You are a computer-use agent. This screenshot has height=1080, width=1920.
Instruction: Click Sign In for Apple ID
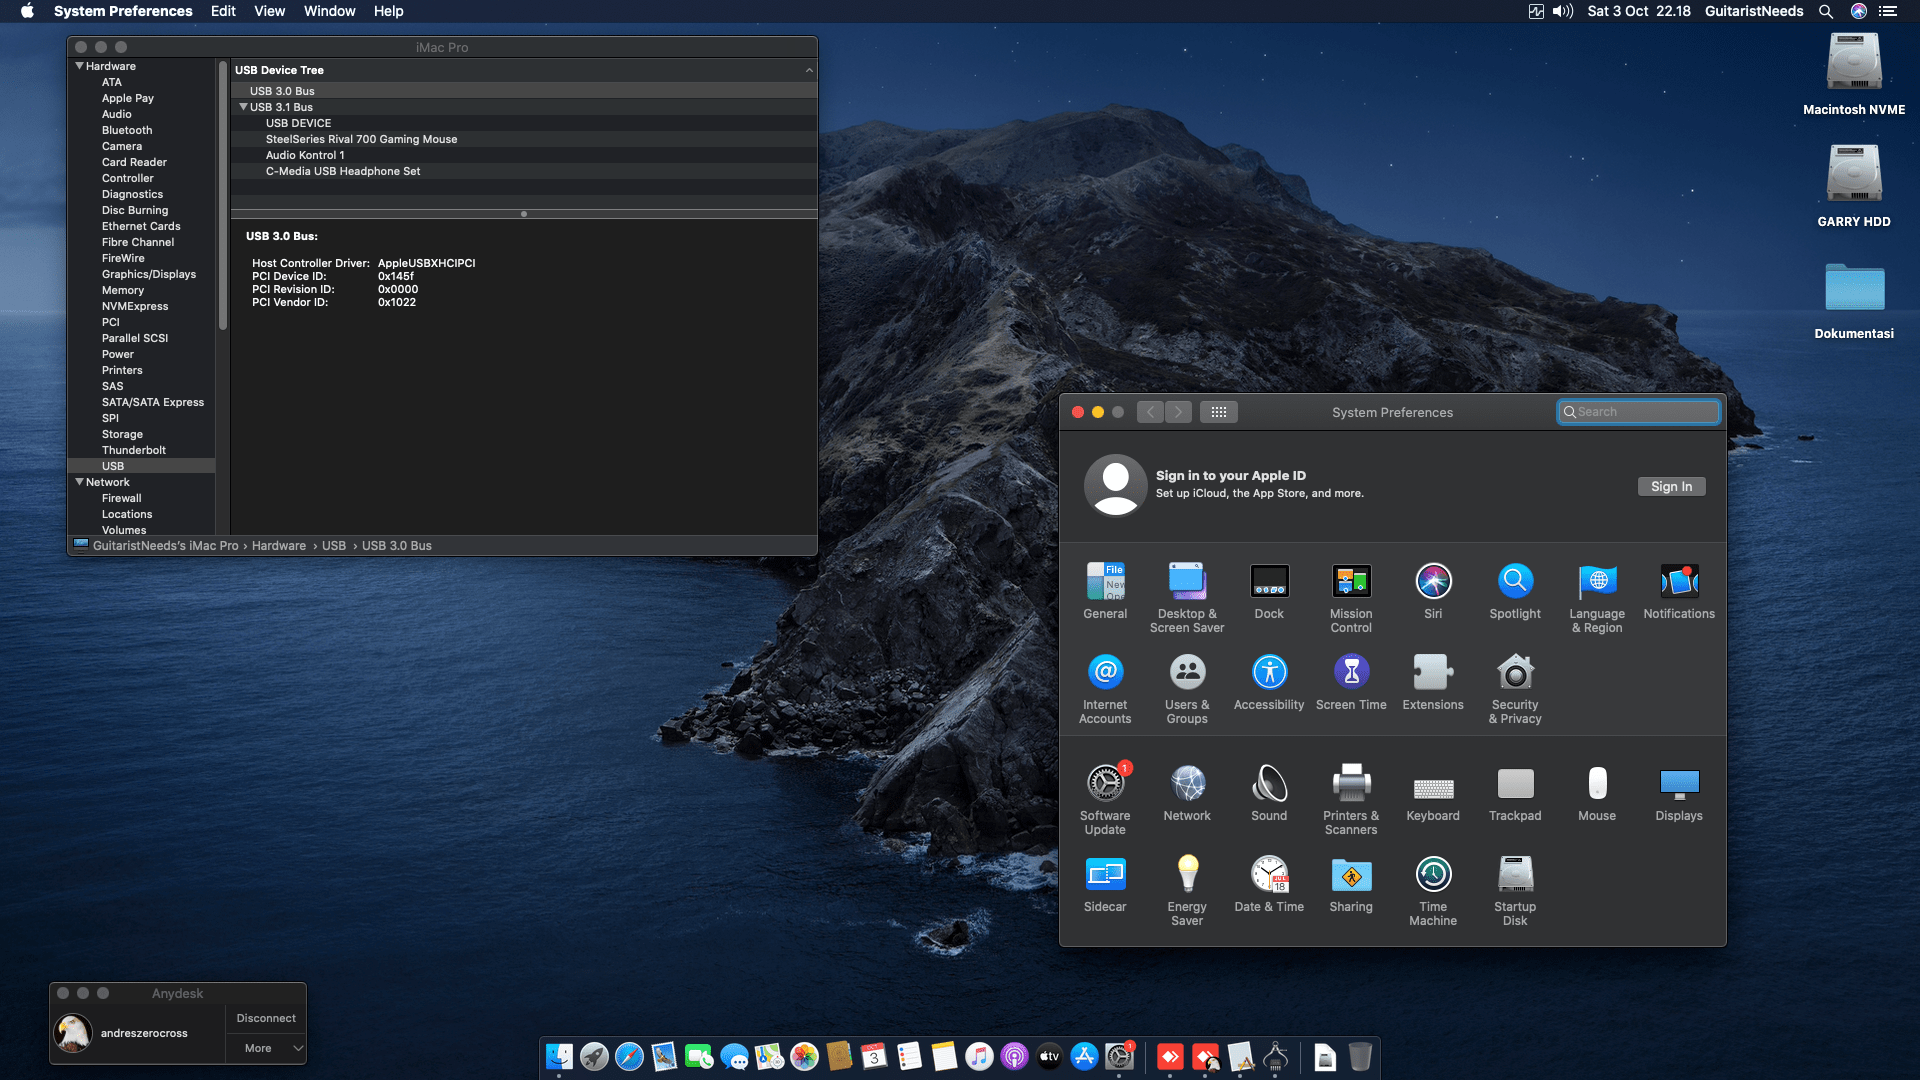click(x=1671, y=487)
